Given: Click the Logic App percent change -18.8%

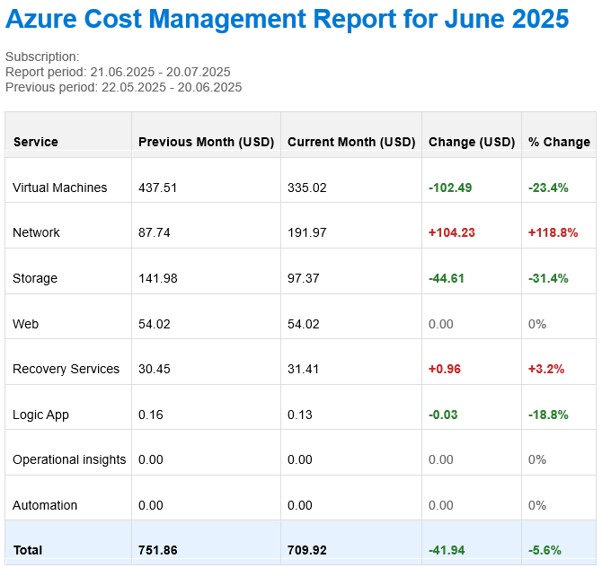Looking at the screenshot, I should 548,414.
